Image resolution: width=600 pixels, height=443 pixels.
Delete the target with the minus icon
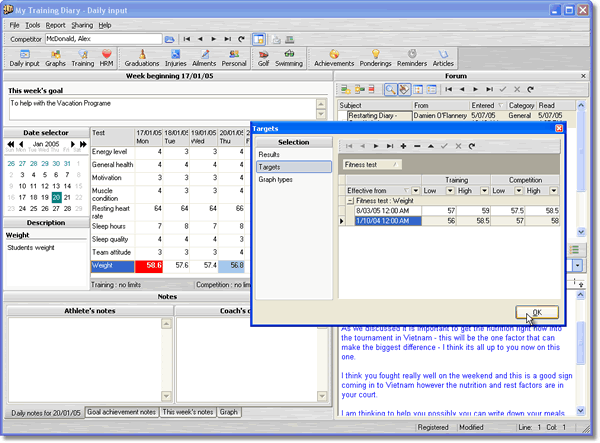(x=417, y=146)
